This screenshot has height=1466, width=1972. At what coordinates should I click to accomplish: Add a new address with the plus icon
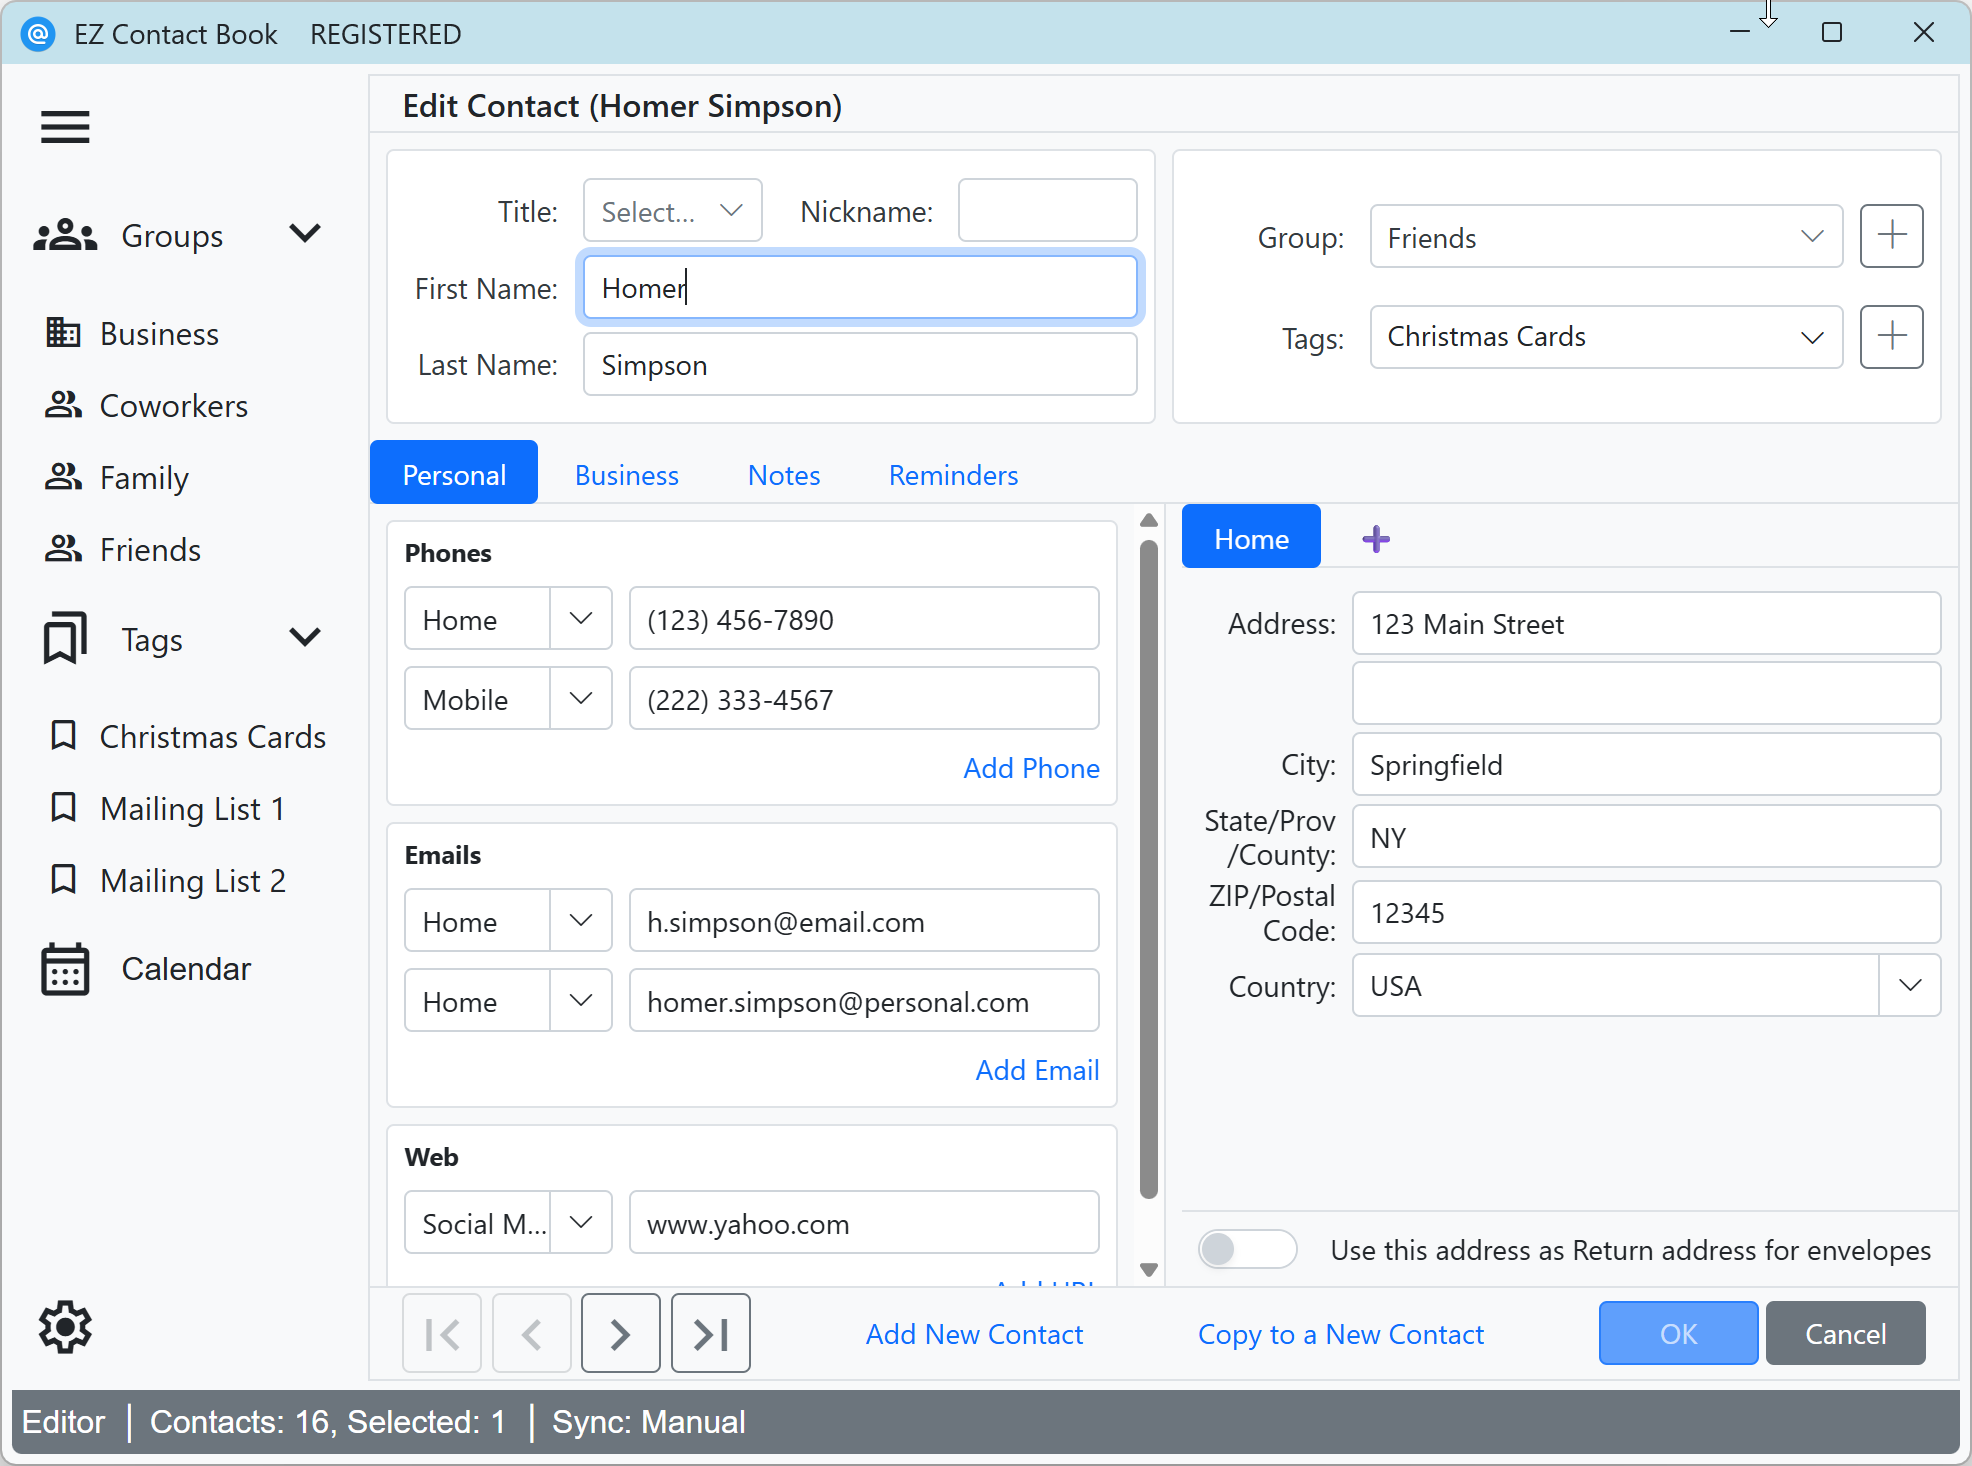(x=1375, y=537)
